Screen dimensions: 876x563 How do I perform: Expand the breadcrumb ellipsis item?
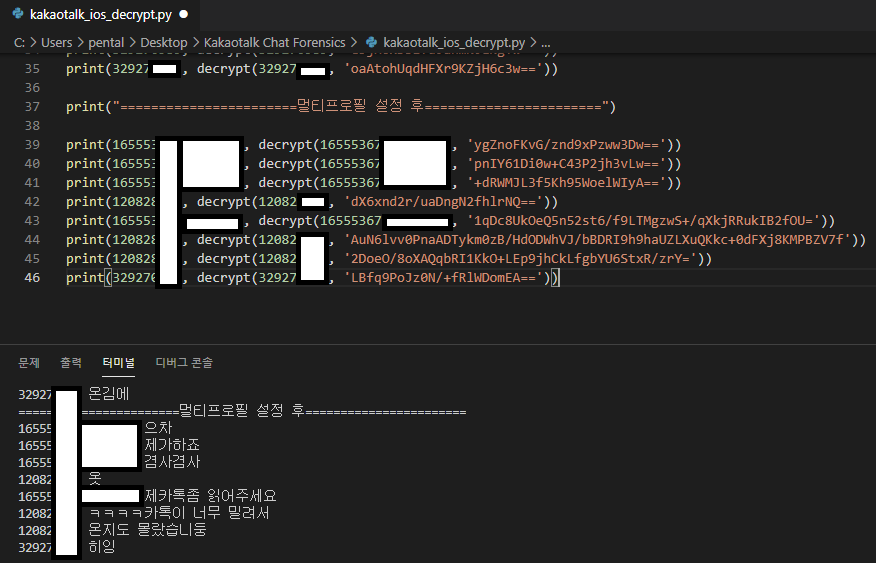point(546,43)
